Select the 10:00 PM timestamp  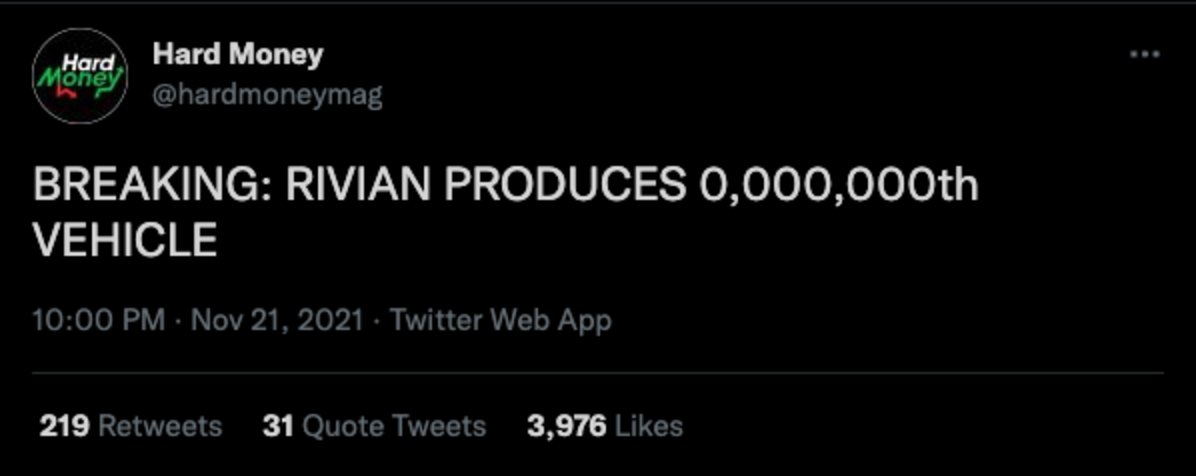[x=99, y=320]
